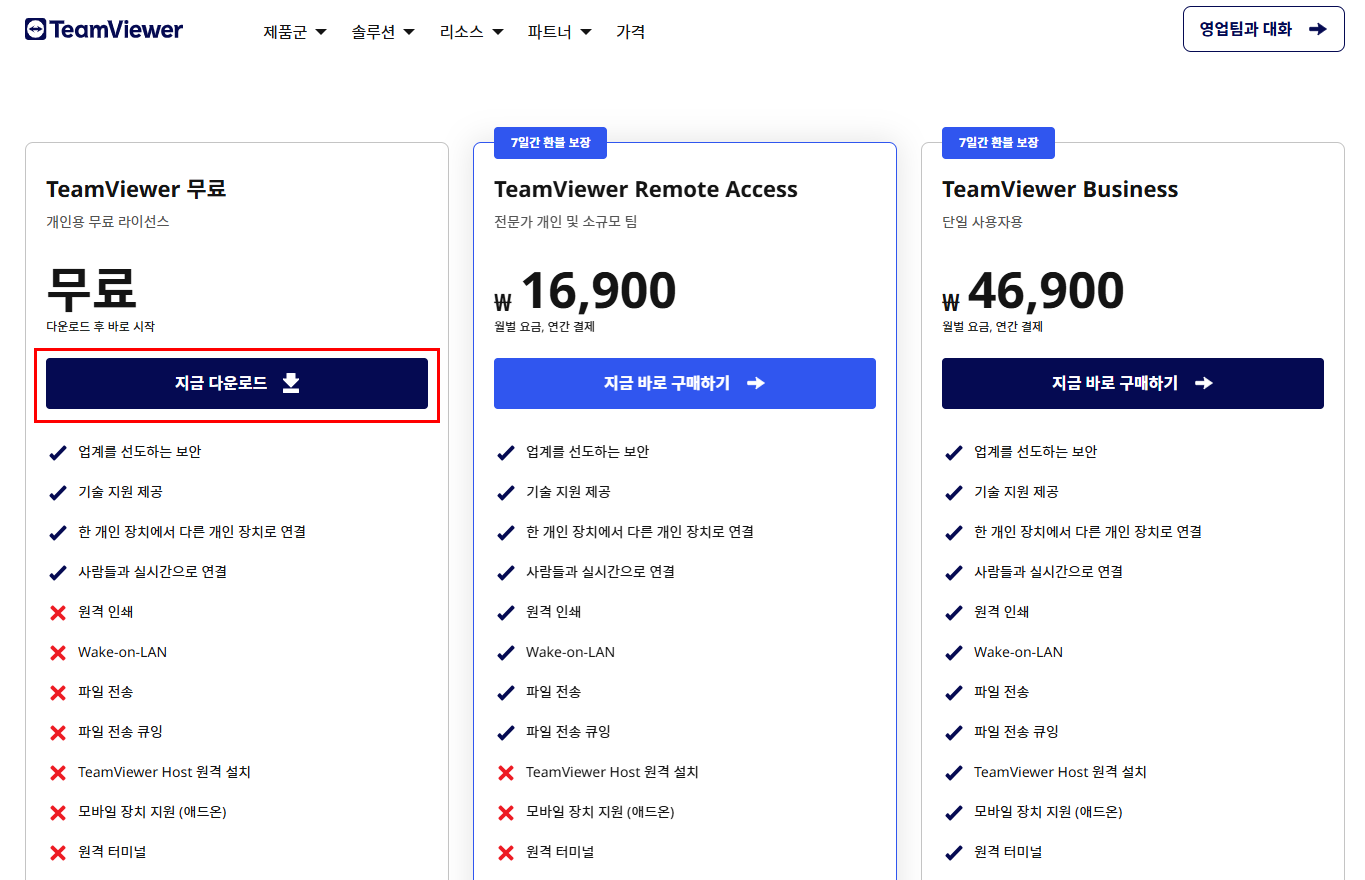
Task: Click the 단일 사용자용 subtitle
Action: coord(982,222)
